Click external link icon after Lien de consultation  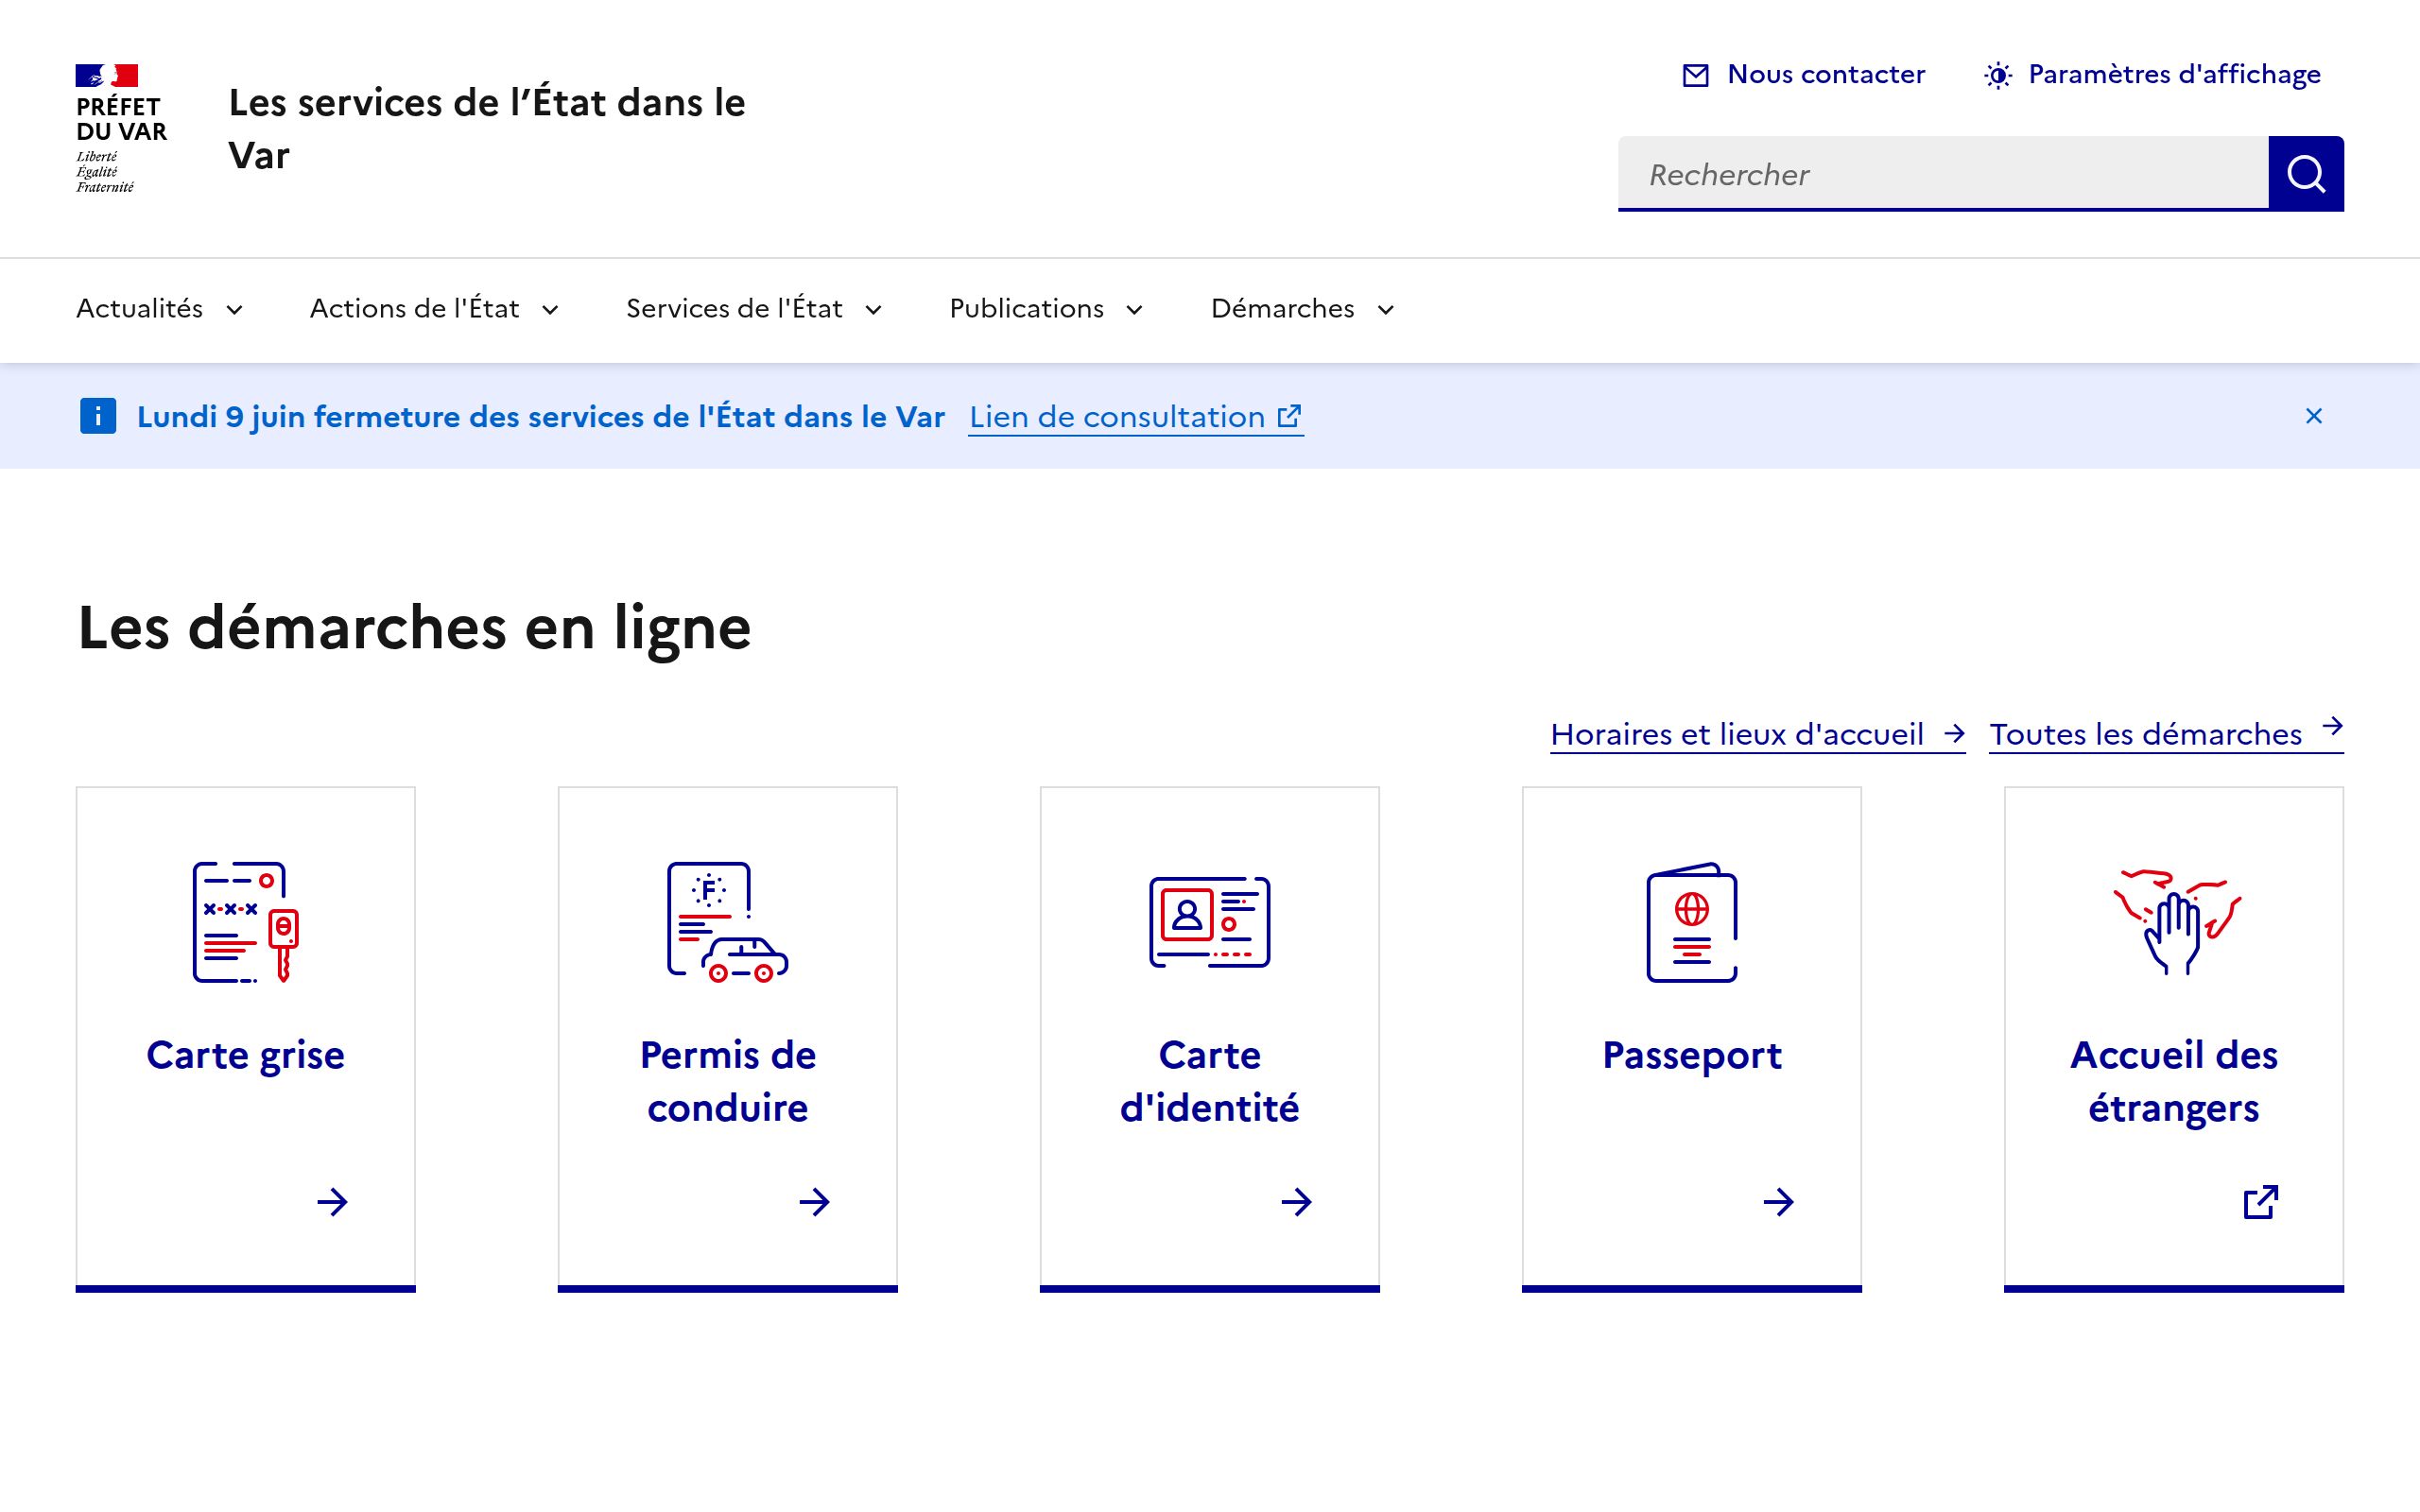tap(1289, 415)
